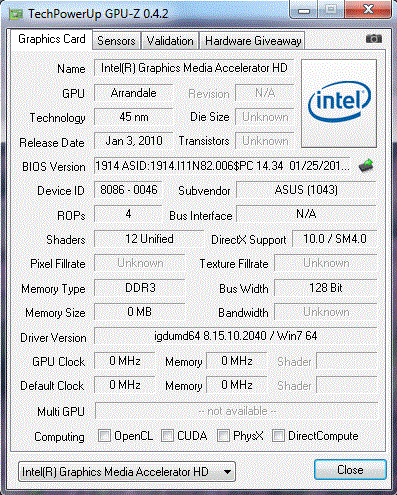This screenshot has width=397, height=495.
Task: Click the Technology field showing 45 nm
Action: point(134,117)
